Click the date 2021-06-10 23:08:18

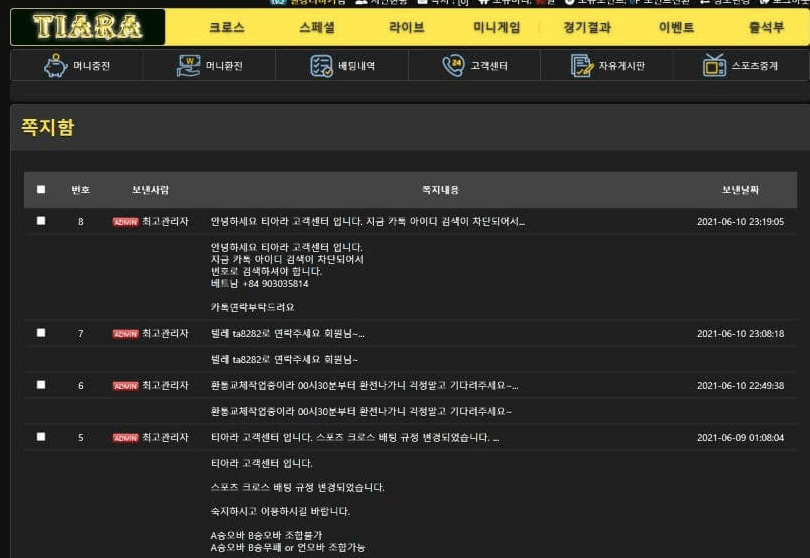tap(740, 334)
